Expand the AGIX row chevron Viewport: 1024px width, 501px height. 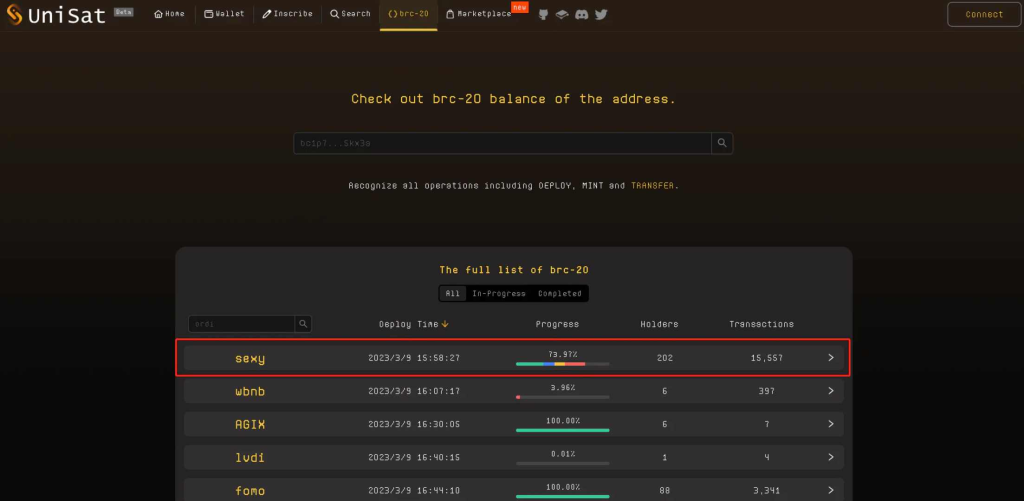click(831, 424)
